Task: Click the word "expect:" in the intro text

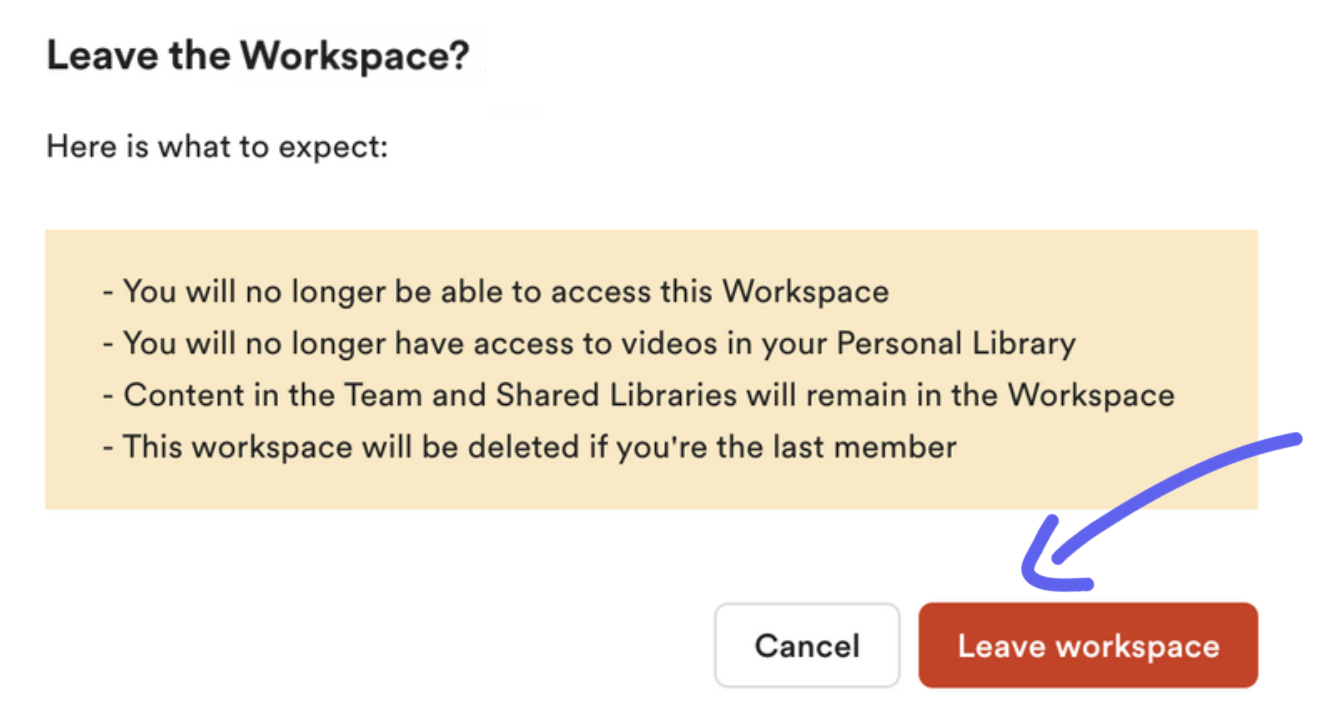Action: point(333,149)
